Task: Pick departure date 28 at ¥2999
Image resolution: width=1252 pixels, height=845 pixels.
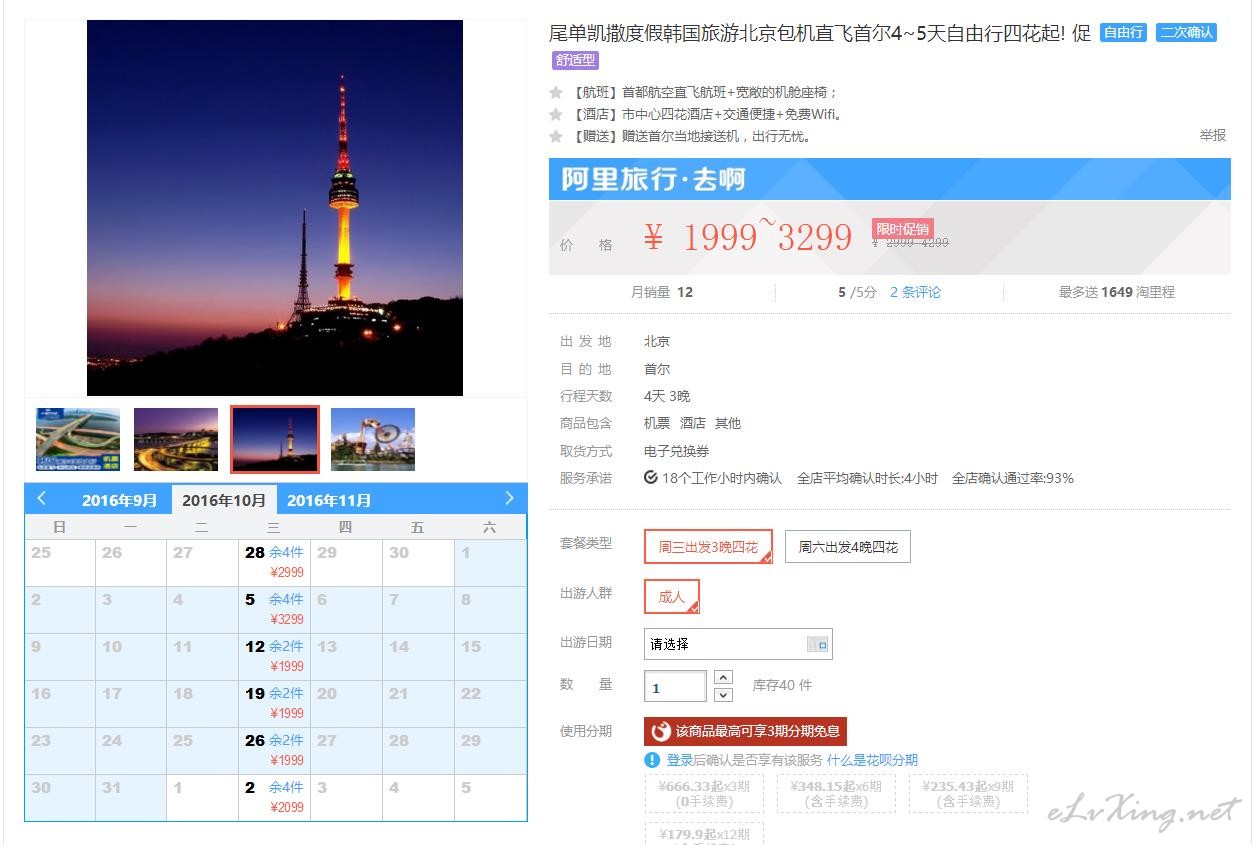Action: coord(274,562)
